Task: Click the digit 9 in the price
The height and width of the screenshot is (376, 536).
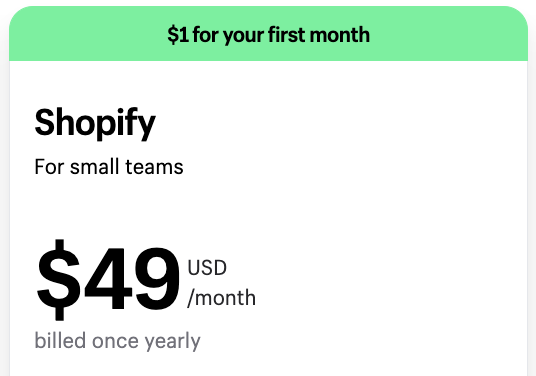Action: click(157, 279)
